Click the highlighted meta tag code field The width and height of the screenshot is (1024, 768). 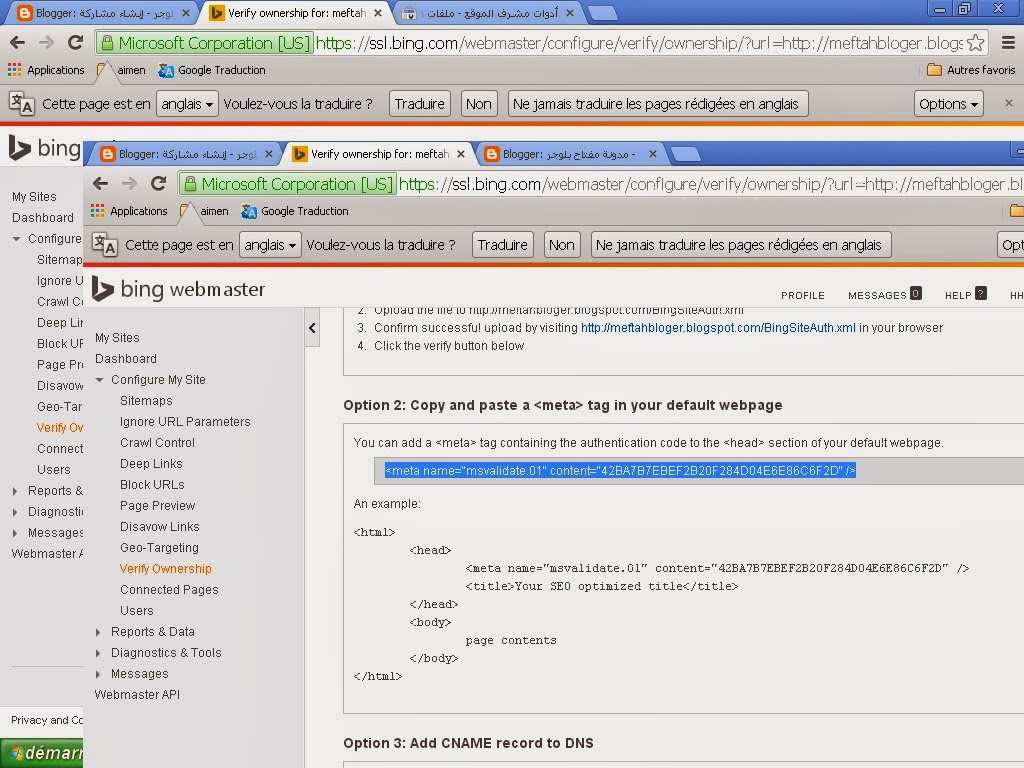coord(699,471)
